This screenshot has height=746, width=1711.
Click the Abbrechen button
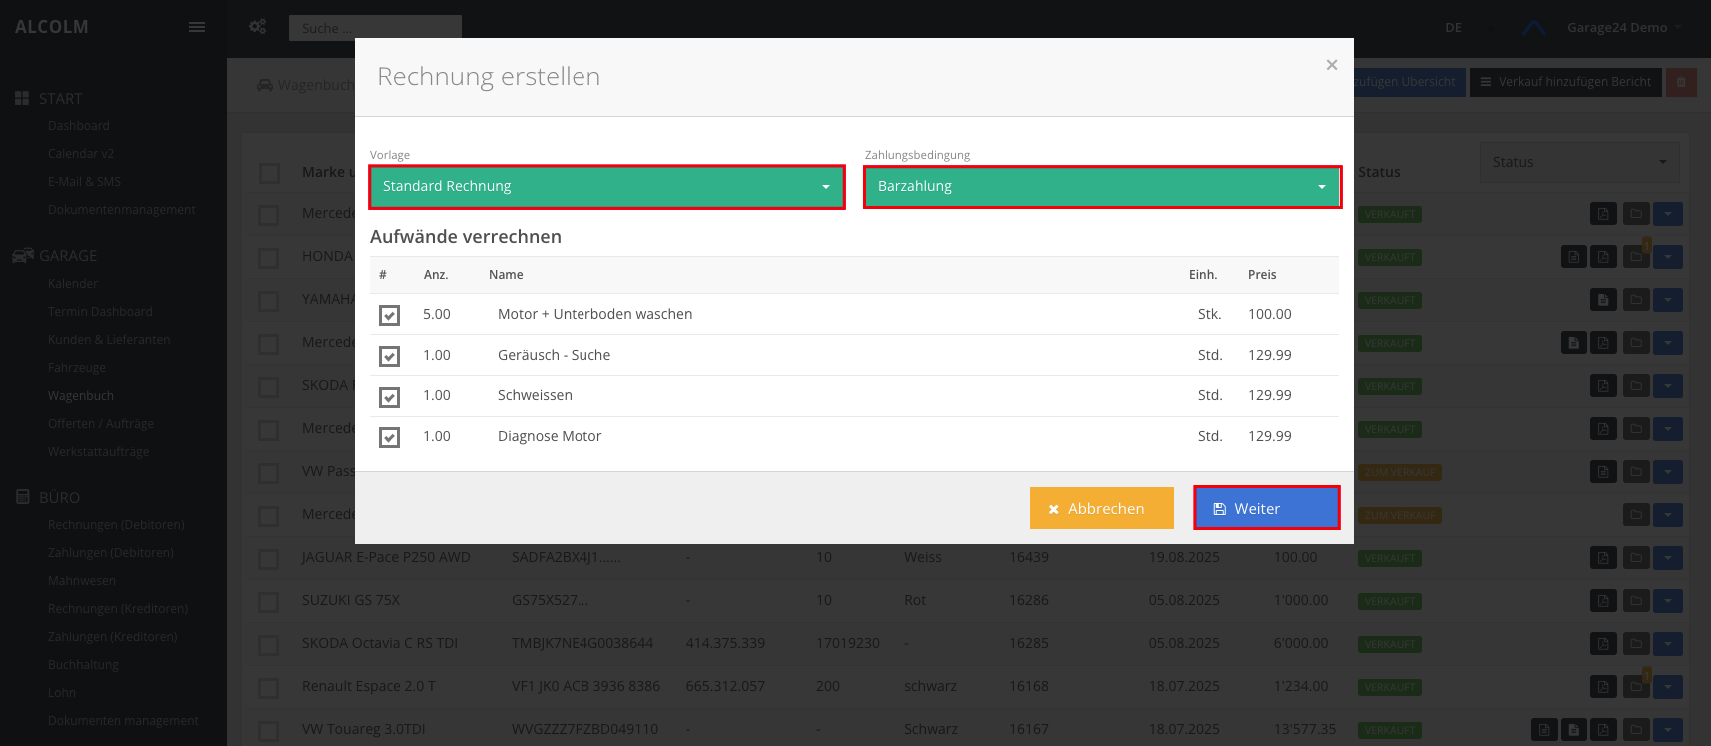[1101, 508]
